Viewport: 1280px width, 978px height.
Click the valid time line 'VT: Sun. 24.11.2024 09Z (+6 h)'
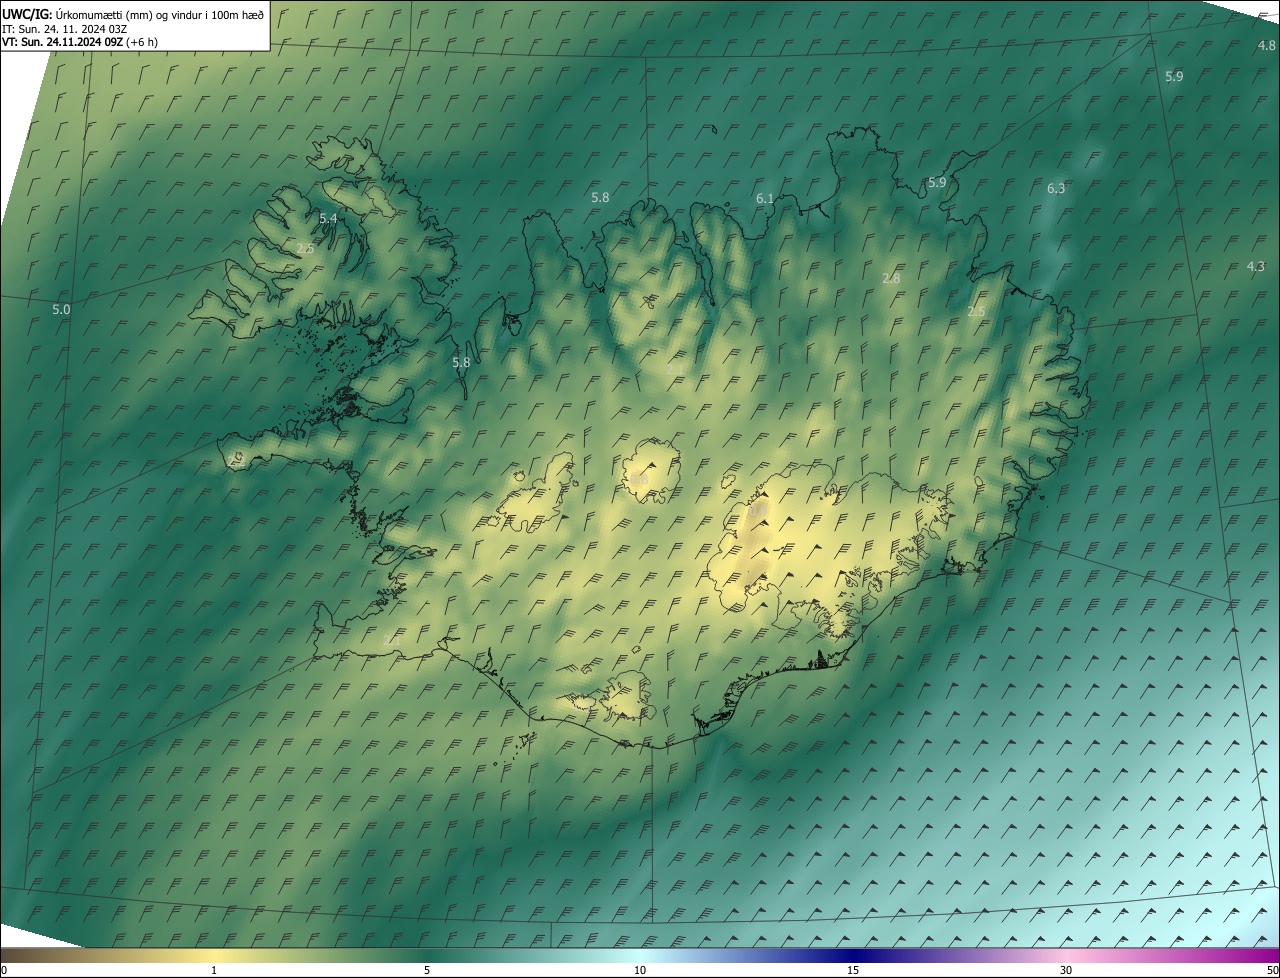click(x=80, y=42)
